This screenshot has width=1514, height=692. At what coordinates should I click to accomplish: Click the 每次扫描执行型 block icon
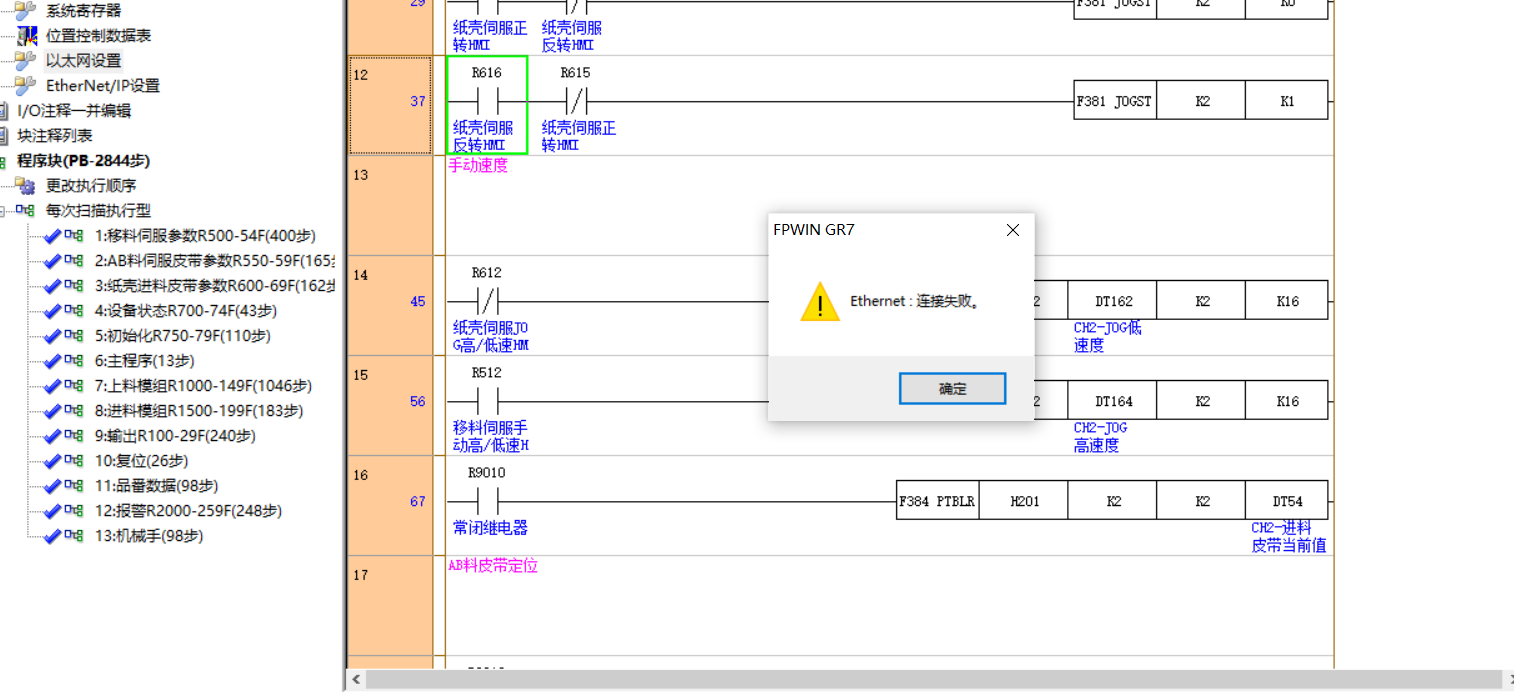[x=26, y=210]
